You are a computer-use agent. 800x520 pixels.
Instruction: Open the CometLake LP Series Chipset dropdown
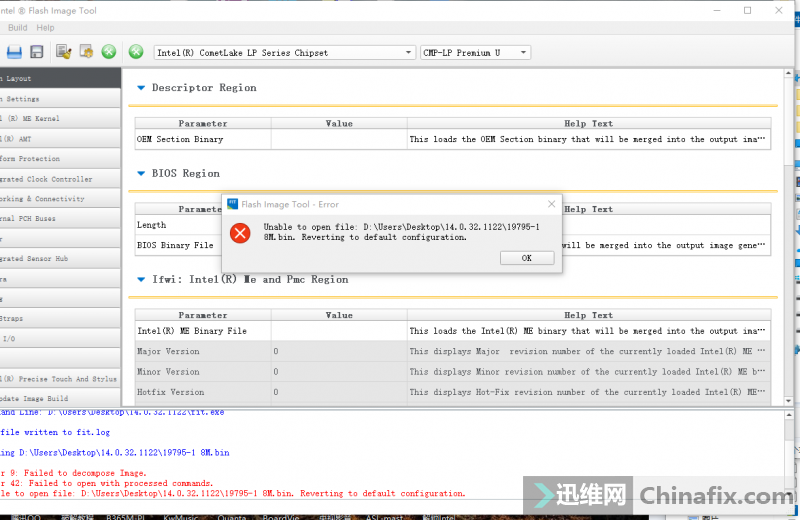(x=284, y=53)
